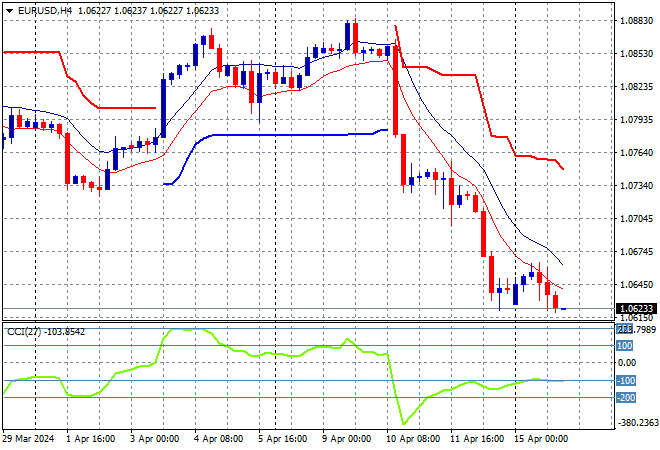Click the CCI 0.00 scale value
Viewport: 660px width, 450px height.
click(x=627, y=363)
